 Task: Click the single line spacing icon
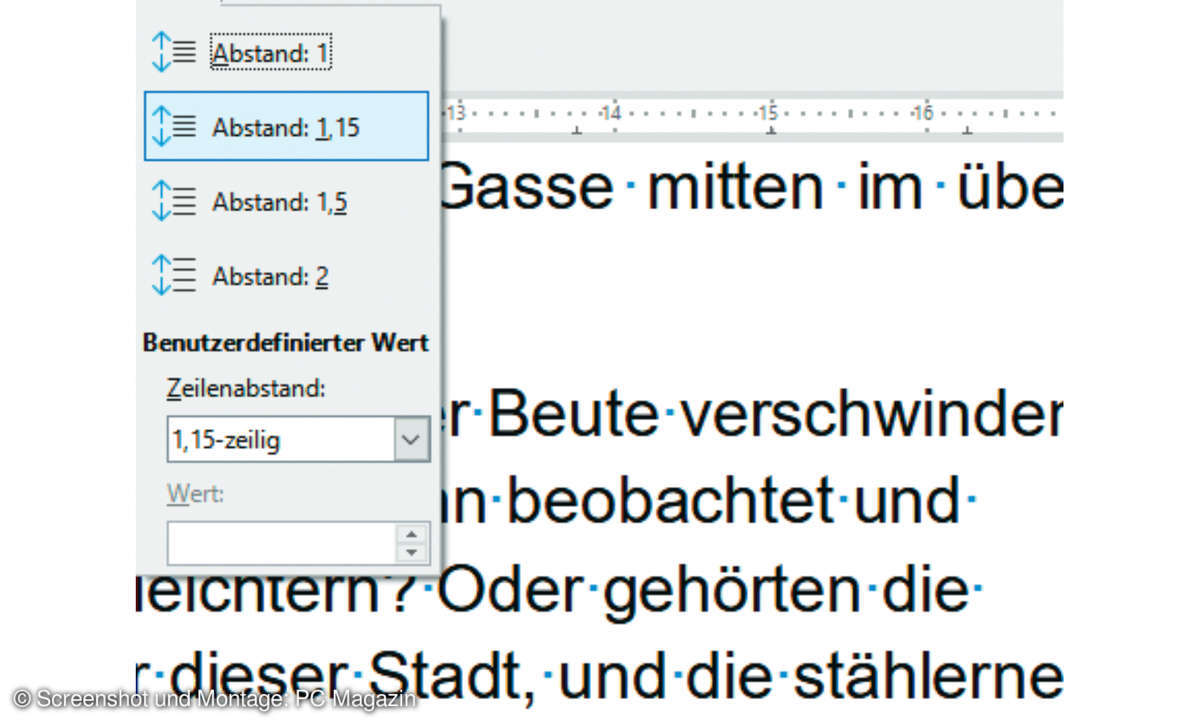(x=174, y=52)
